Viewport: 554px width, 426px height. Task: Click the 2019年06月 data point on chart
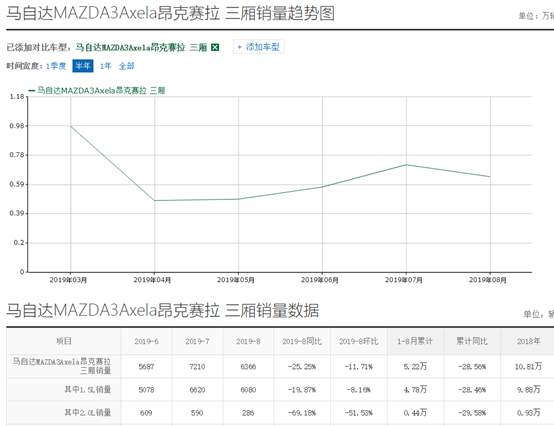tap(322, 187)
